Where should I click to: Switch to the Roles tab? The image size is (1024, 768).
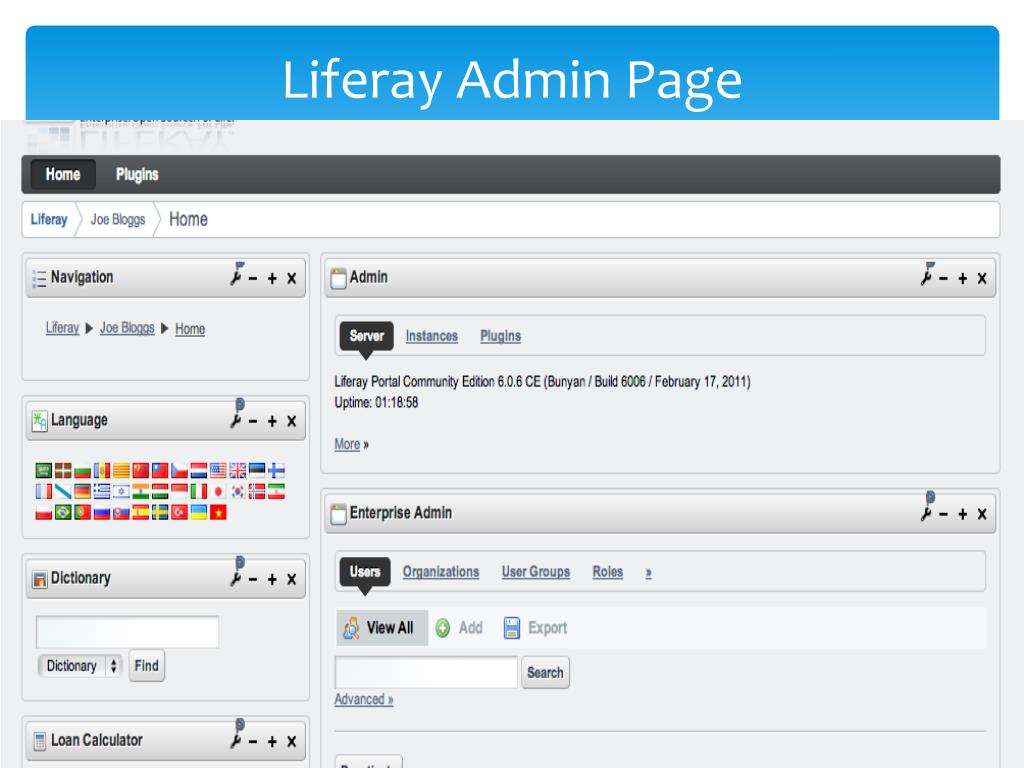[x=608, y=572]
